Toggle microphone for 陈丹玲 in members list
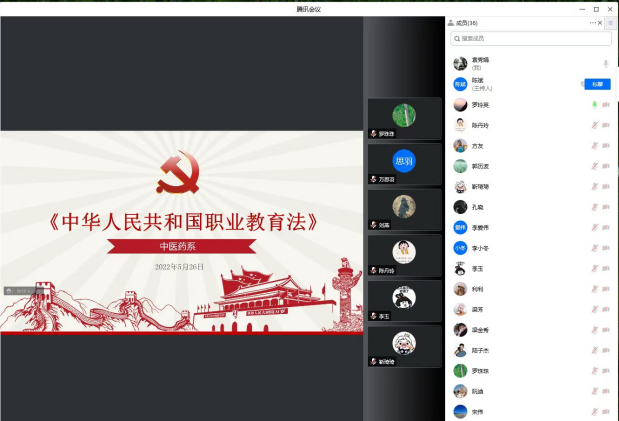619x421 pixels. [595, 125]
